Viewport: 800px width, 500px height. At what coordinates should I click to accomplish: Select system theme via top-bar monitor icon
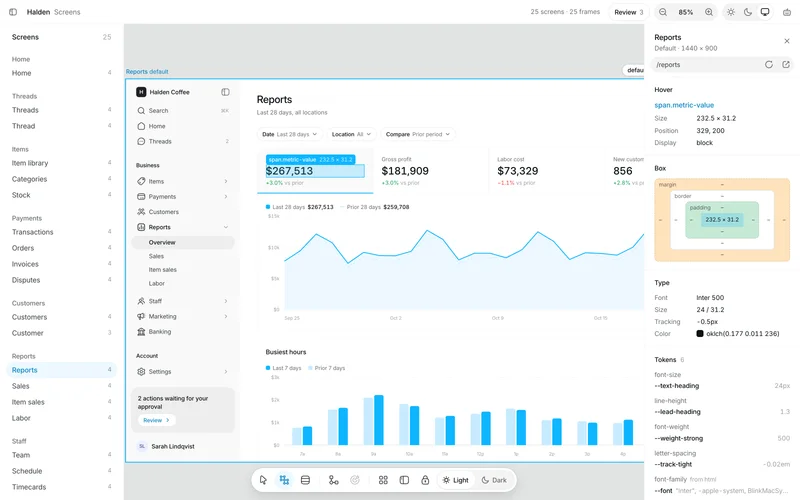click(x=765, y=12)
